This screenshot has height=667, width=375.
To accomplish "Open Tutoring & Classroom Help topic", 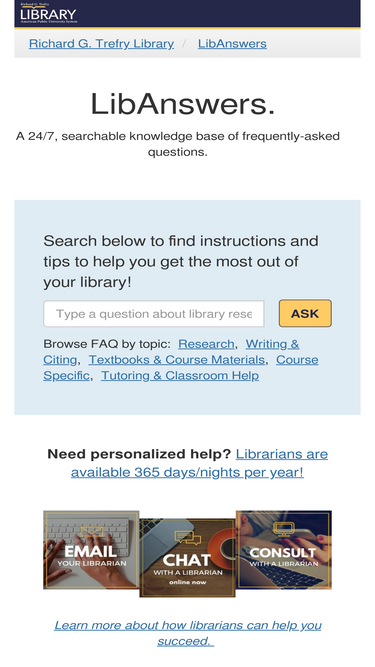I will (180, 376).
